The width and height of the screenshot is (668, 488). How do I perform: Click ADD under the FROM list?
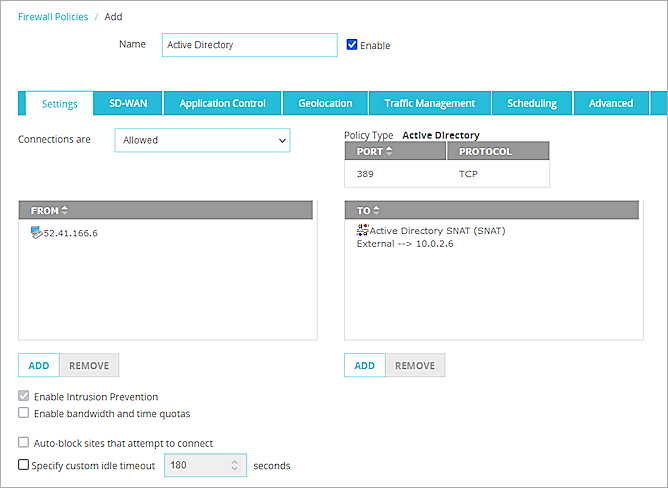coord(39,365)
